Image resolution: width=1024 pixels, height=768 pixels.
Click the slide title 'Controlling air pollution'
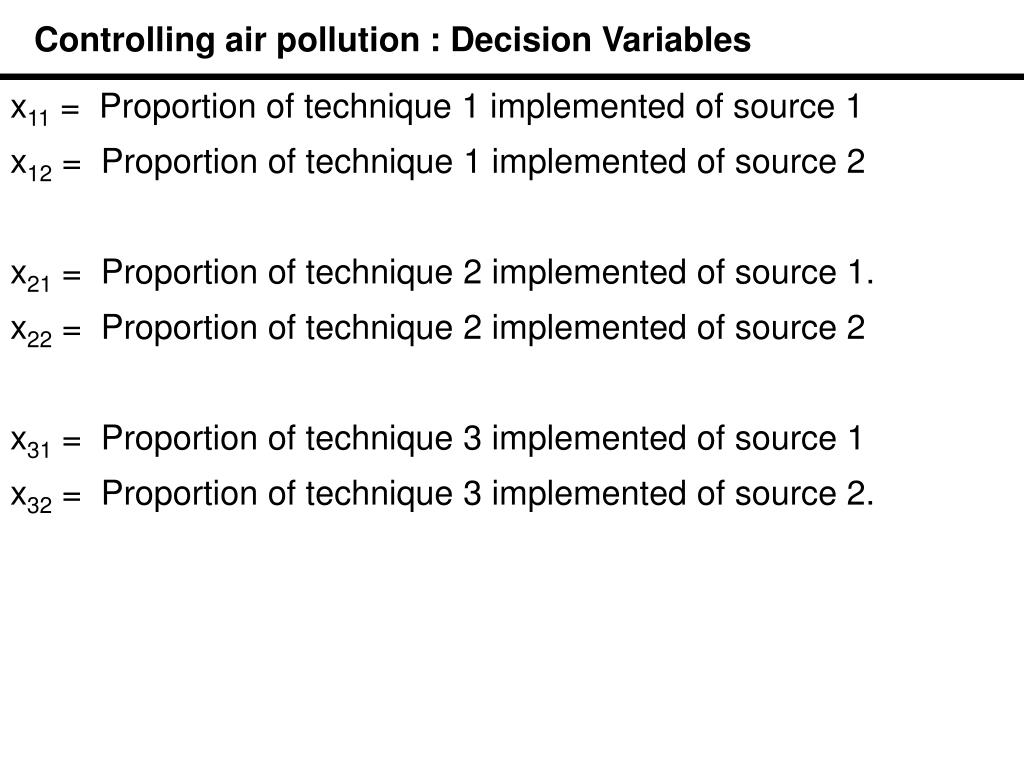pos(227,40)
